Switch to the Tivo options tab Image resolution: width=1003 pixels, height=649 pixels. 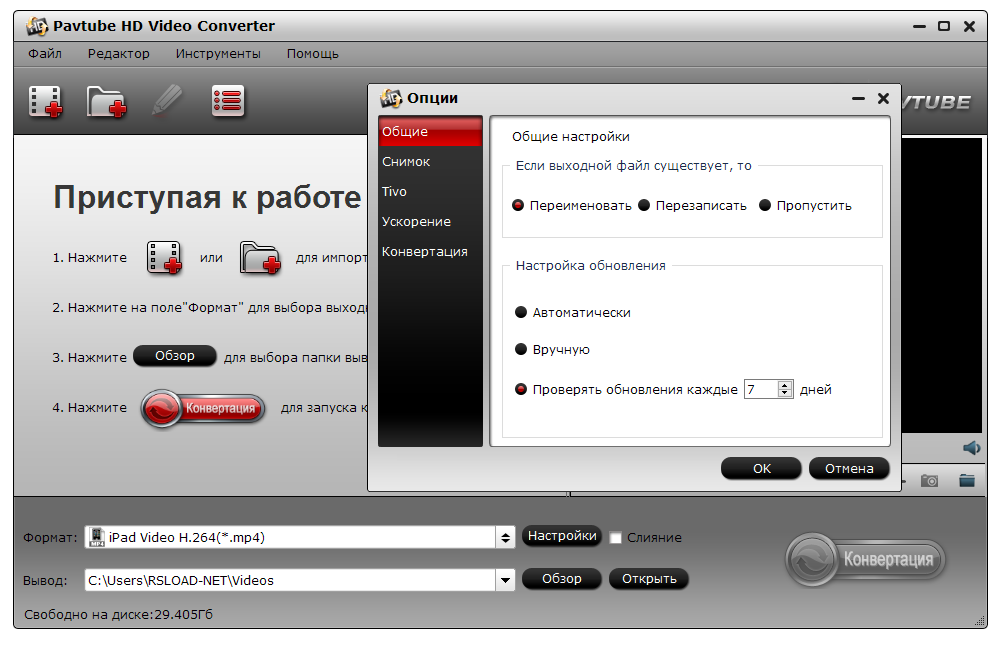click(430, 192)
